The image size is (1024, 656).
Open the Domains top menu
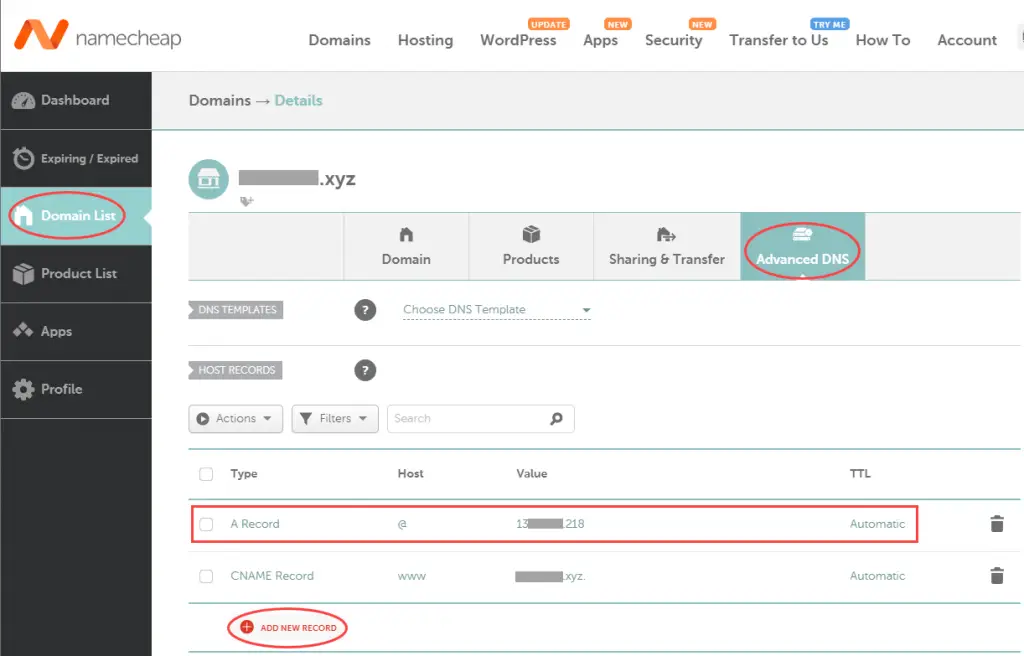pyautogui.click(x=340, y=41)
